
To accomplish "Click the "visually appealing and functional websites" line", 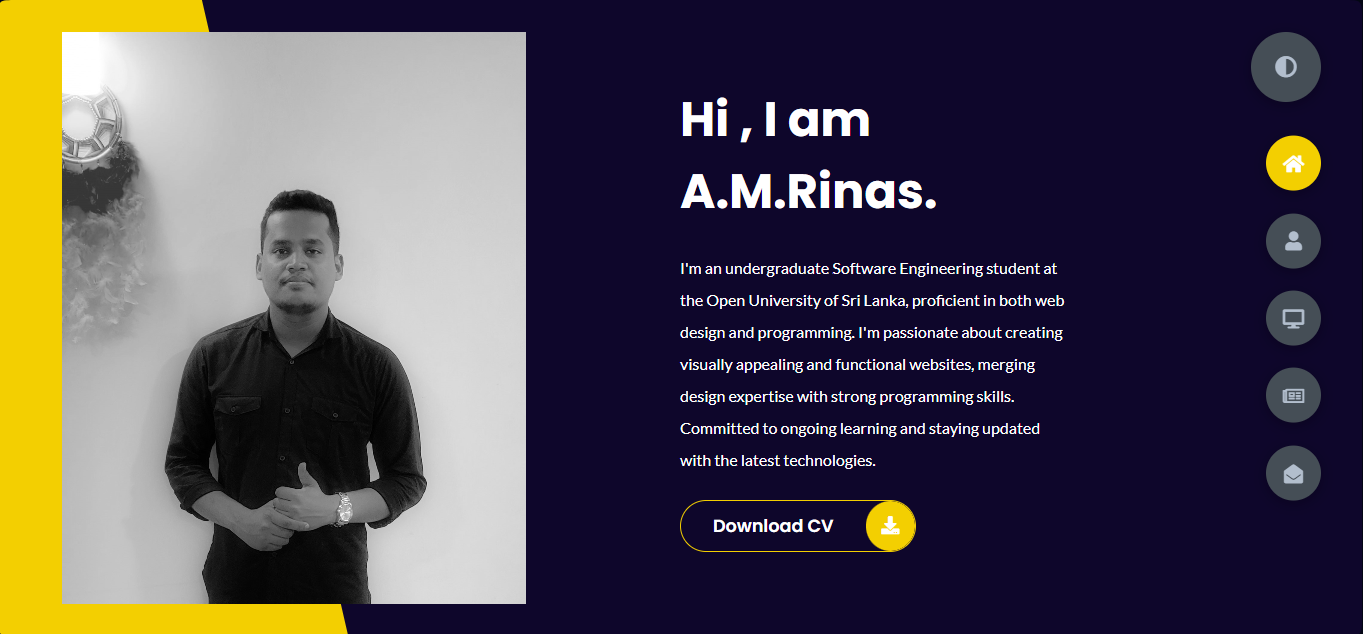I will click(x=858, y=365).
